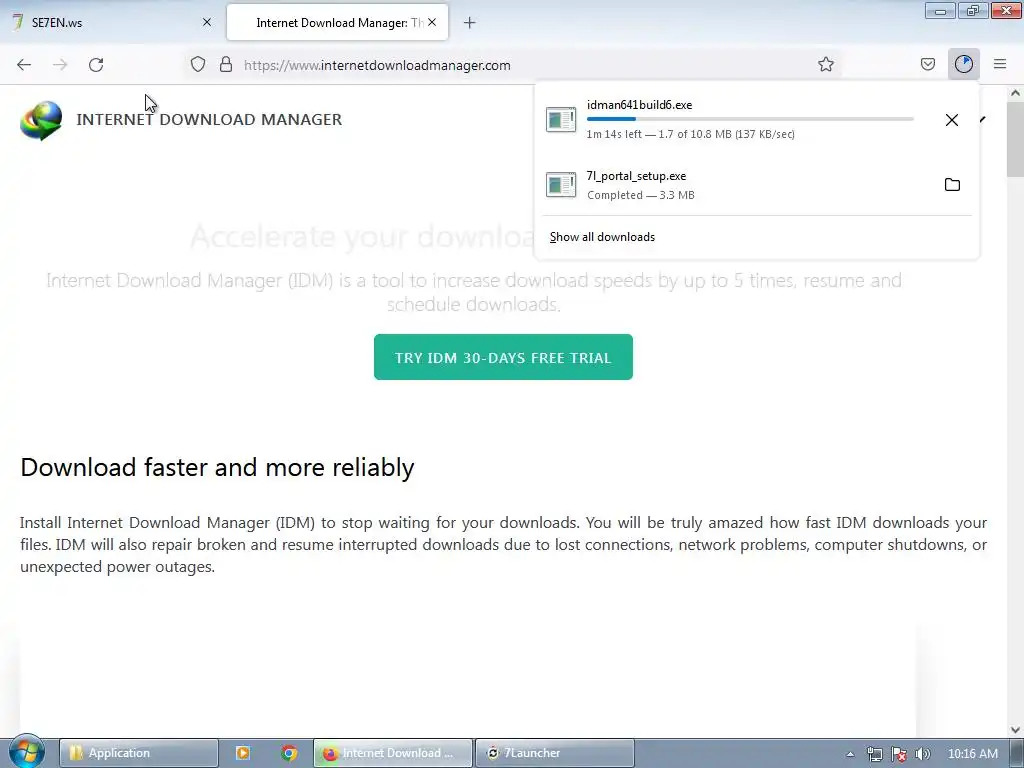1024x768 pixels.
Task: Click the idman641build6.exe file name
Action: (x=639, y=104)
